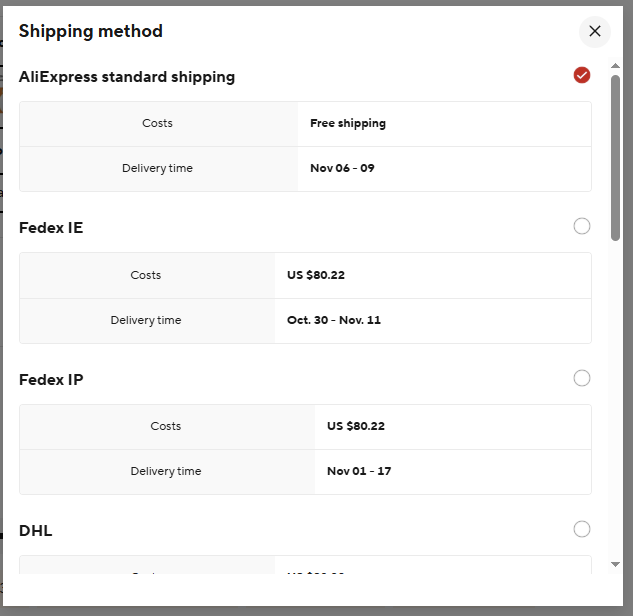Click the Free shipping cost value
Screen dimensions: 633x616
pyautogui.click(x=348, y=124)
